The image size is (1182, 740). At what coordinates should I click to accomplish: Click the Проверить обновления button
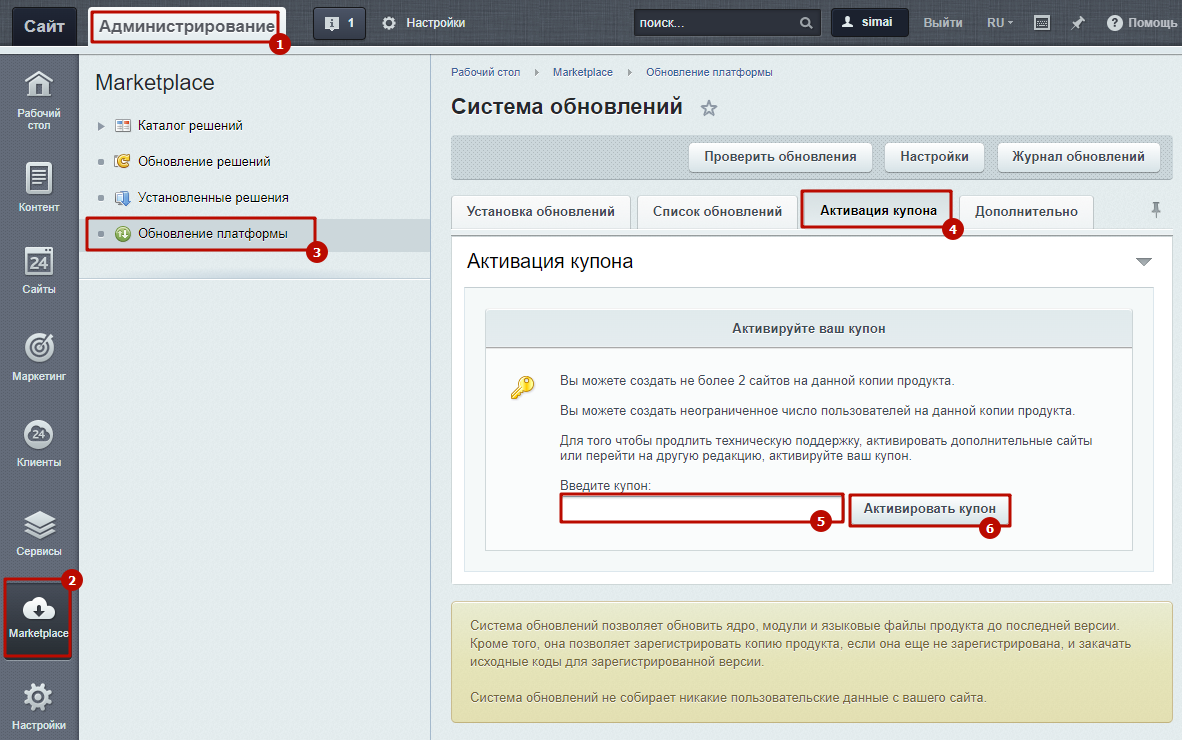(x=780, y=157)
